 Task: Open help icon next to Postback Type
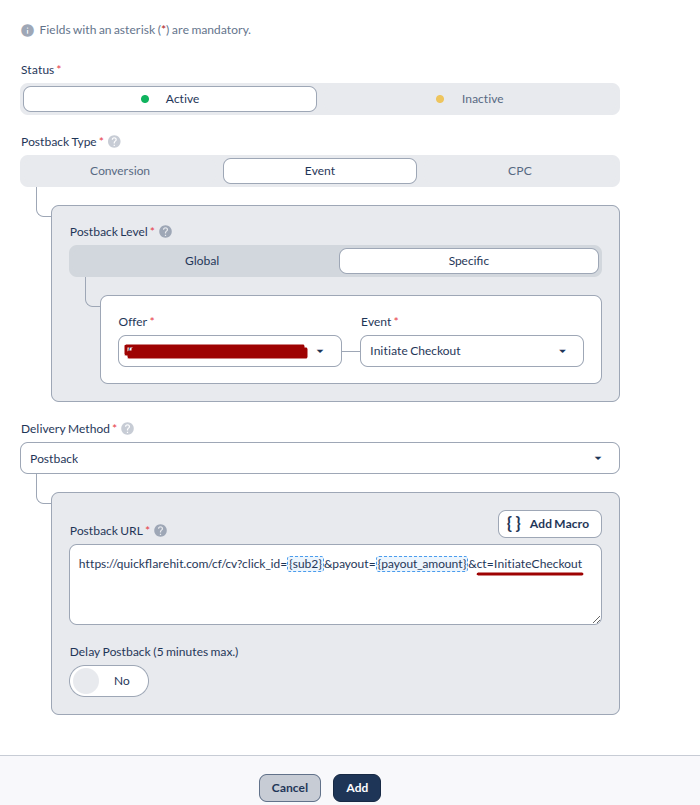click(x=114, y=142)
